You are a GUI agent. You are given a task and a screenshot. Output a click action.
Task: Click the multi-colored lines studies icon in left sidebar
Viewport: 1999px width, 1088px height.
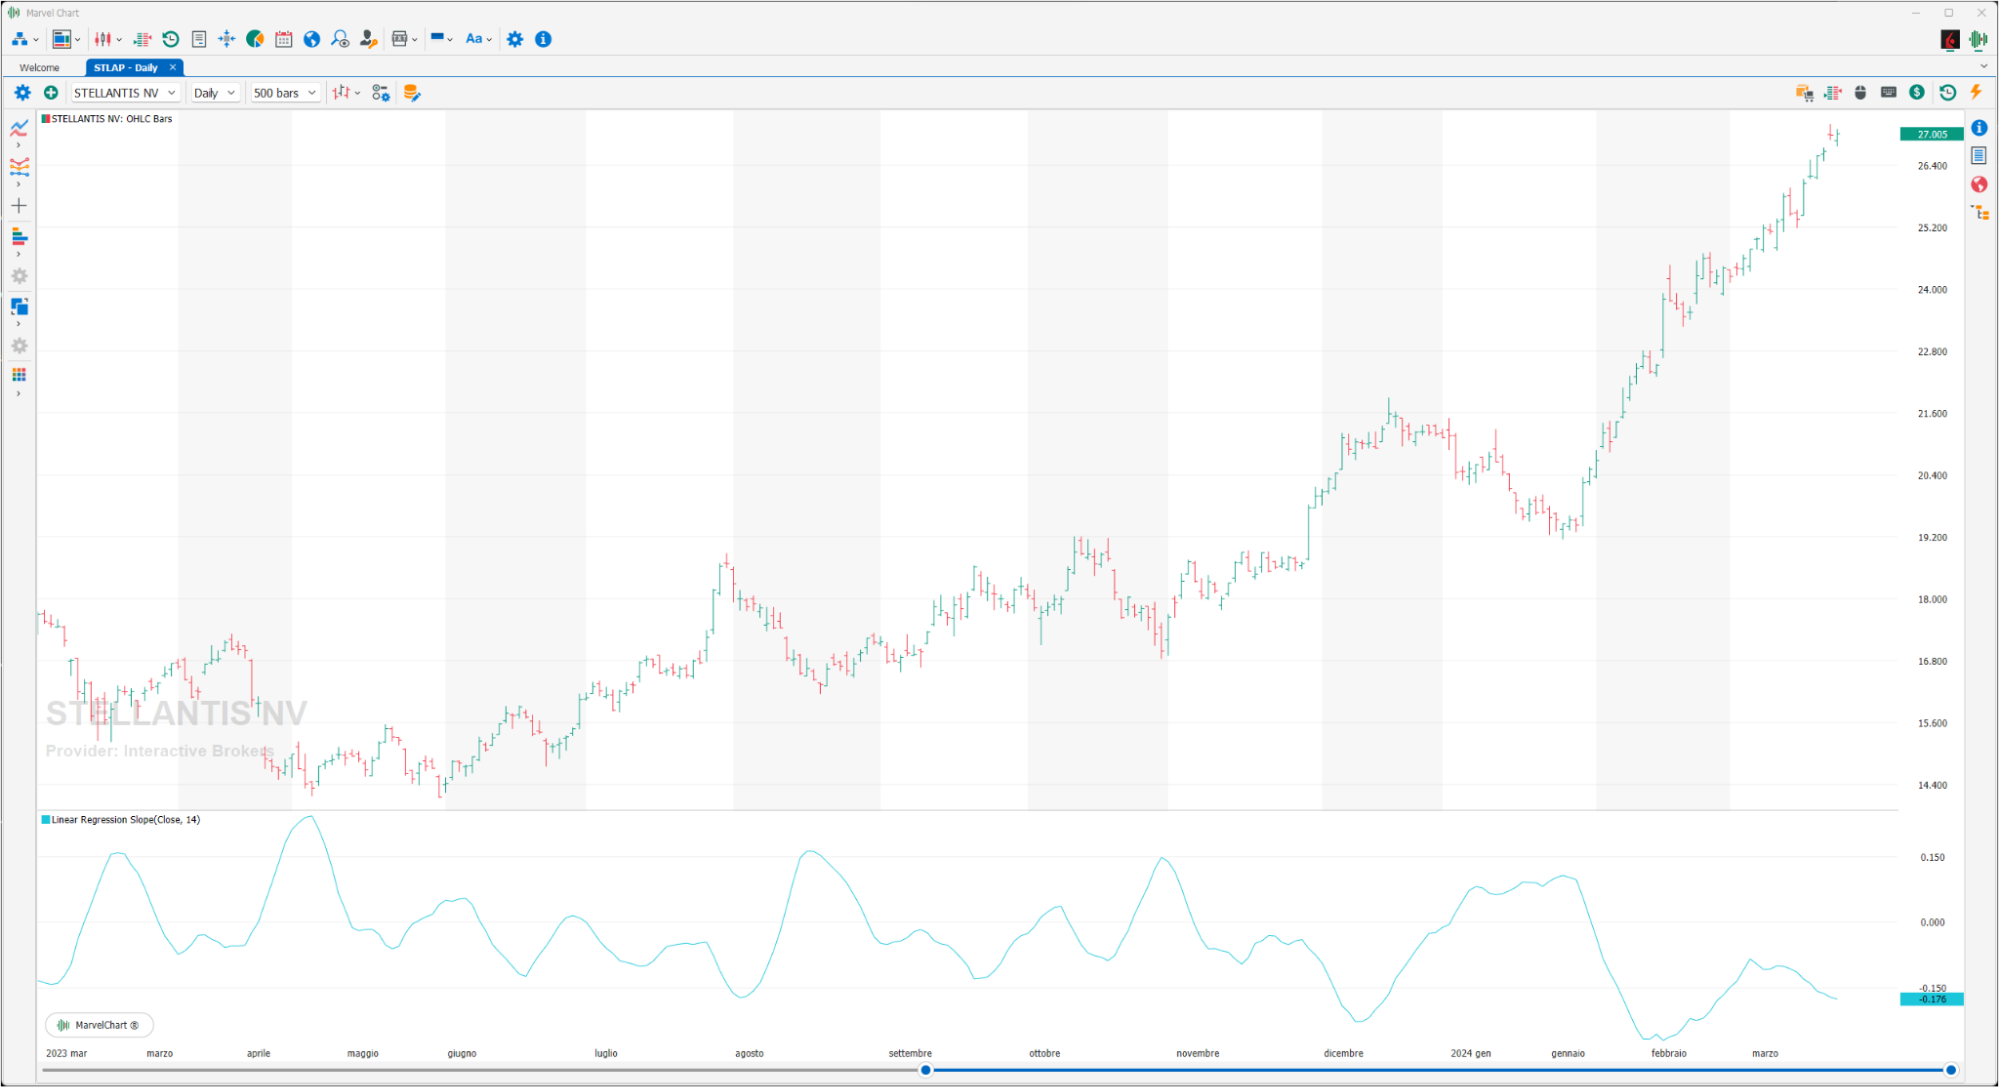pyautogui.click(x=19, y=167)
